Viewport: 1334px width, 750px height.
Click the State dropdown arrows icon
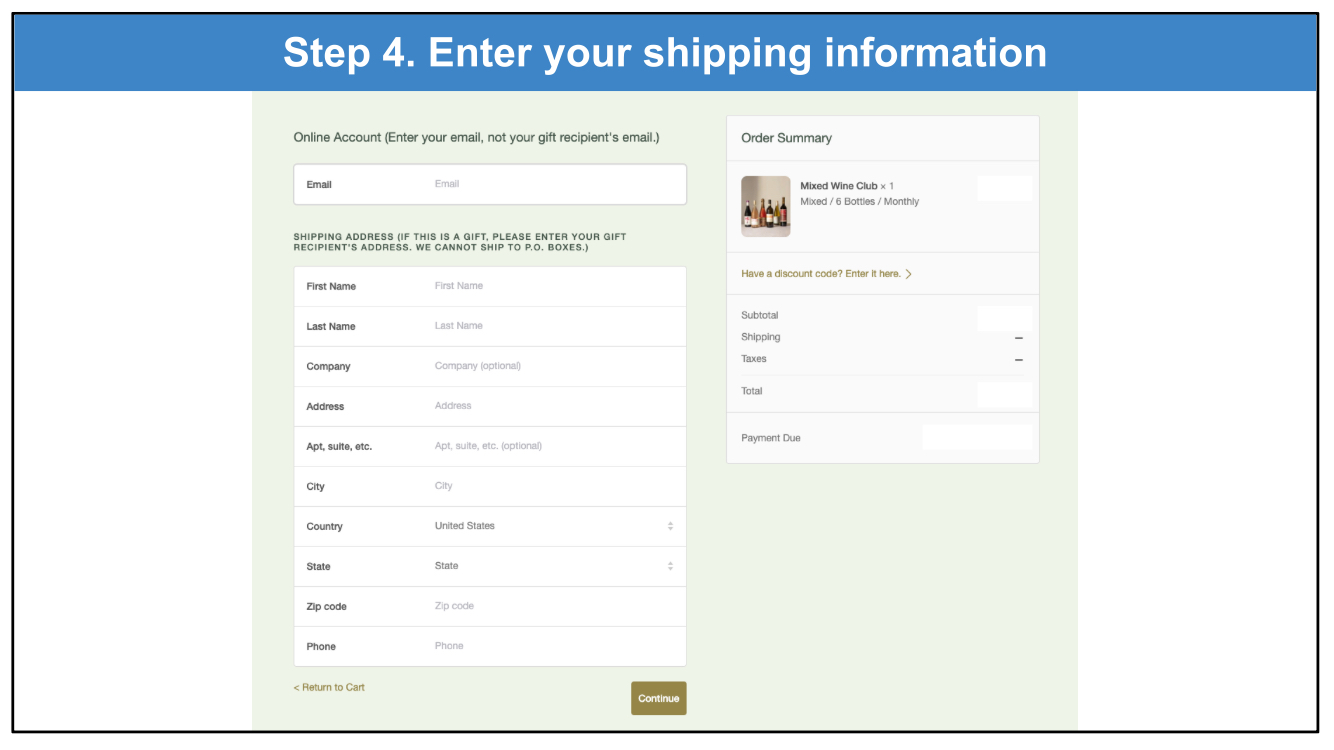670,566
